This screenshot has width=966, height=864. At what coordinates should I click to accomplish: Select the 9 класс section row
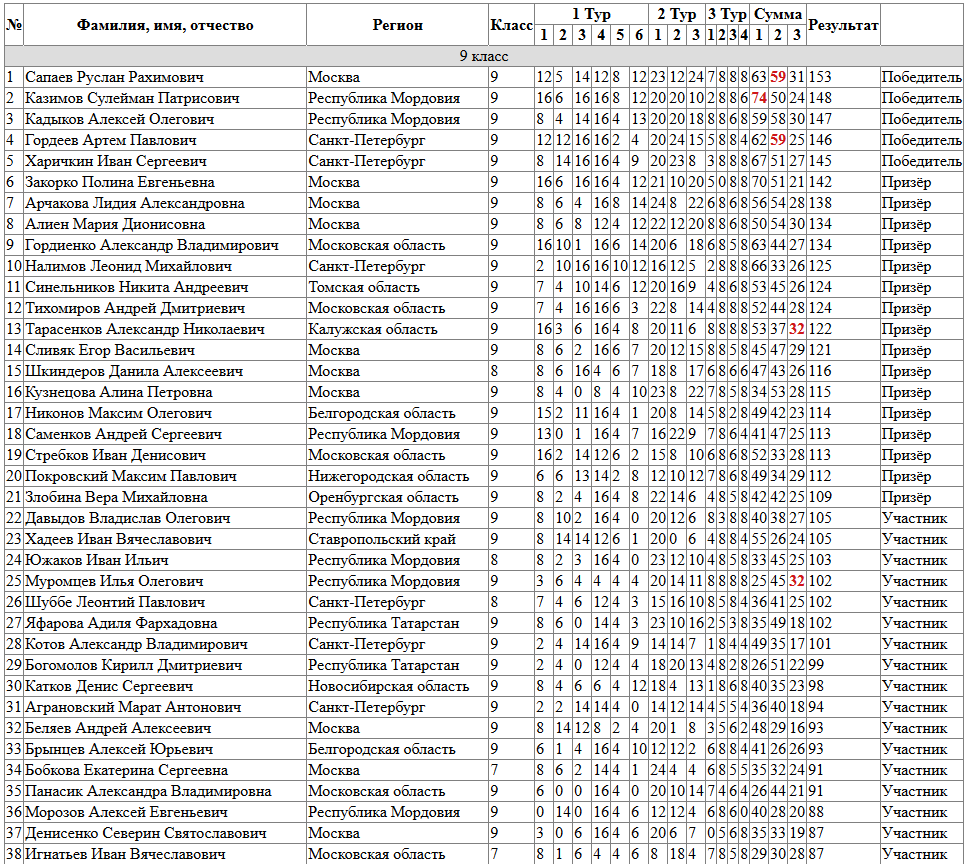(x=484, y=56)
